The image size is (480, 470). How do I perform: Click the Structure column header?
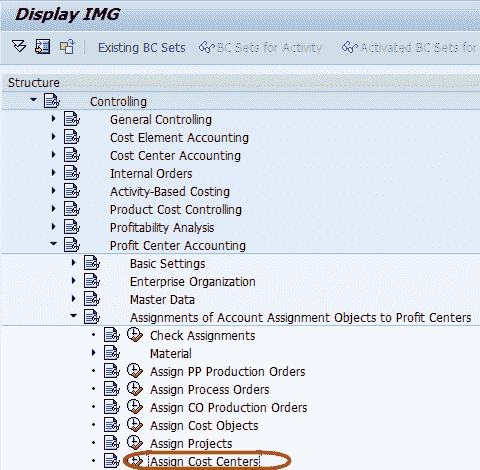[241, 83]
